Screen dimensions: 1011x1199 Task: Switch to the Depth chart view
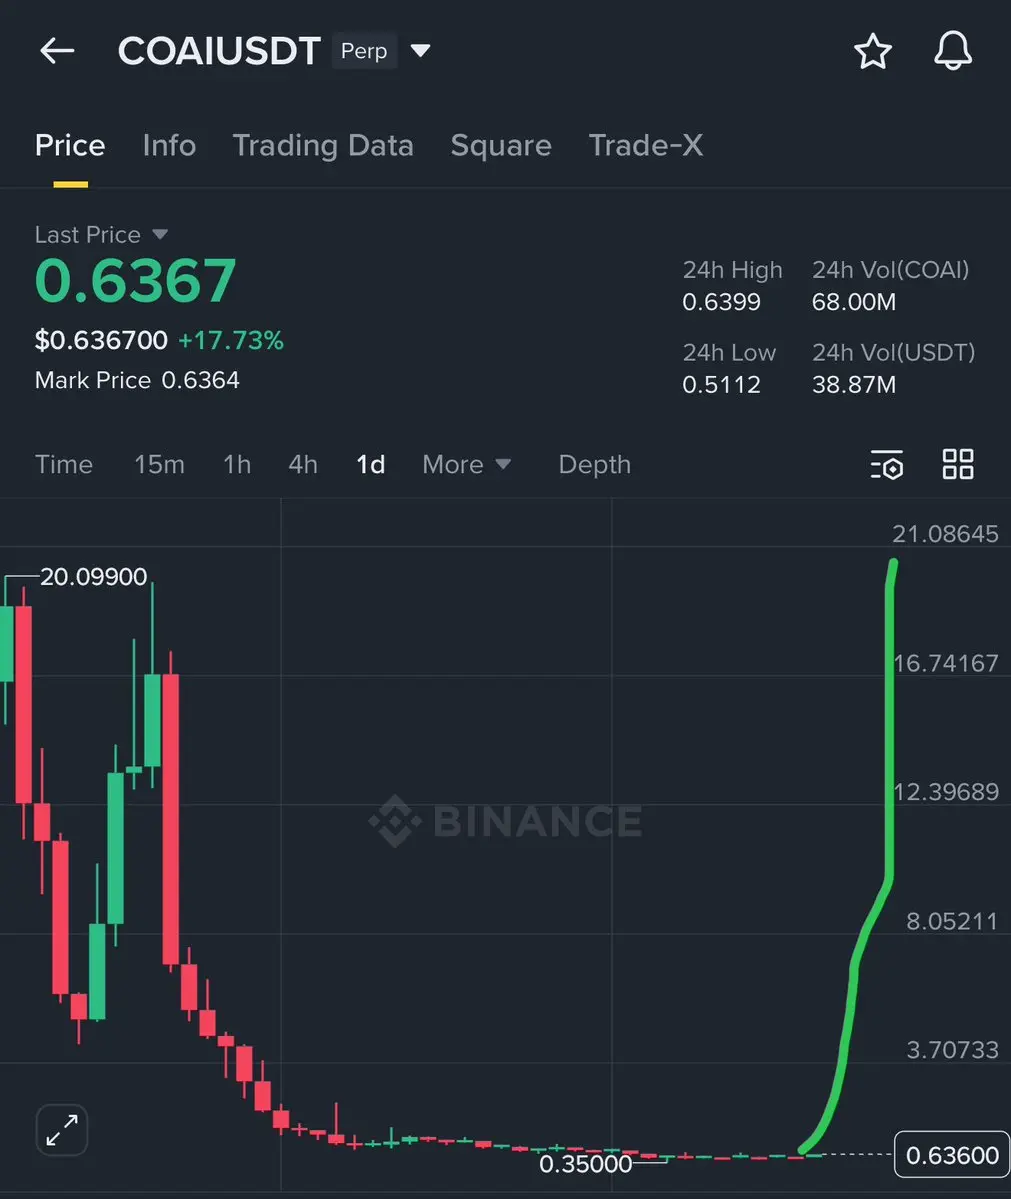(x=595, y=464)
